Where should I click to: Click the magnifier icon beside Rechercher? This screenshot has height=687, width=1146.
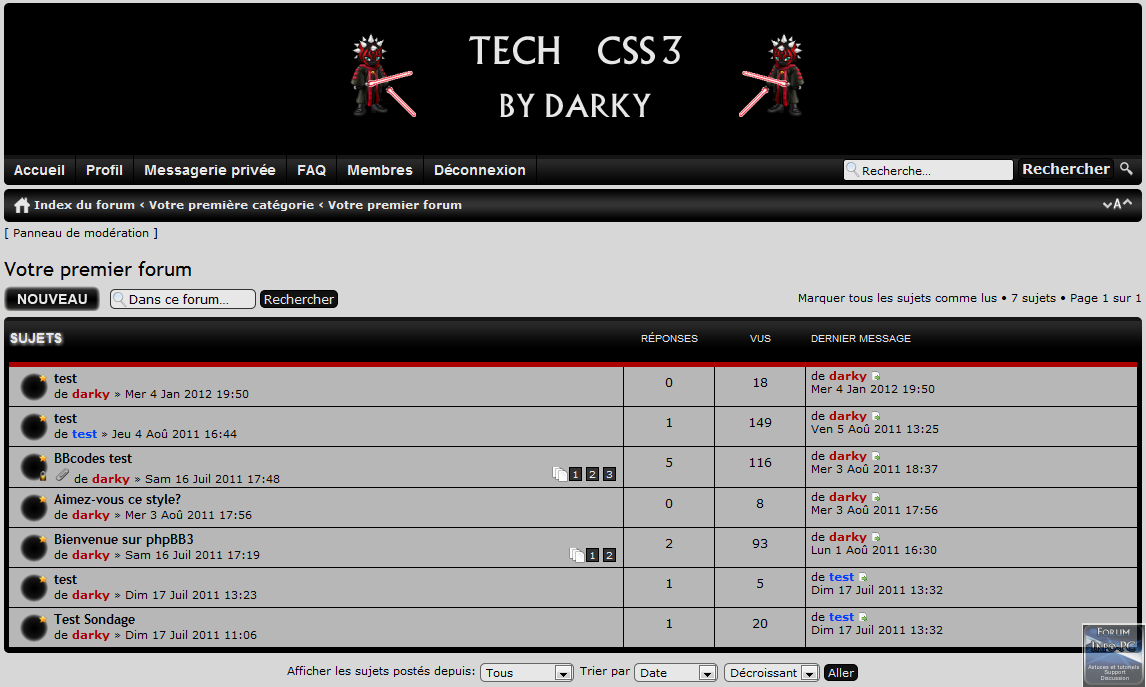(1126, 169)
